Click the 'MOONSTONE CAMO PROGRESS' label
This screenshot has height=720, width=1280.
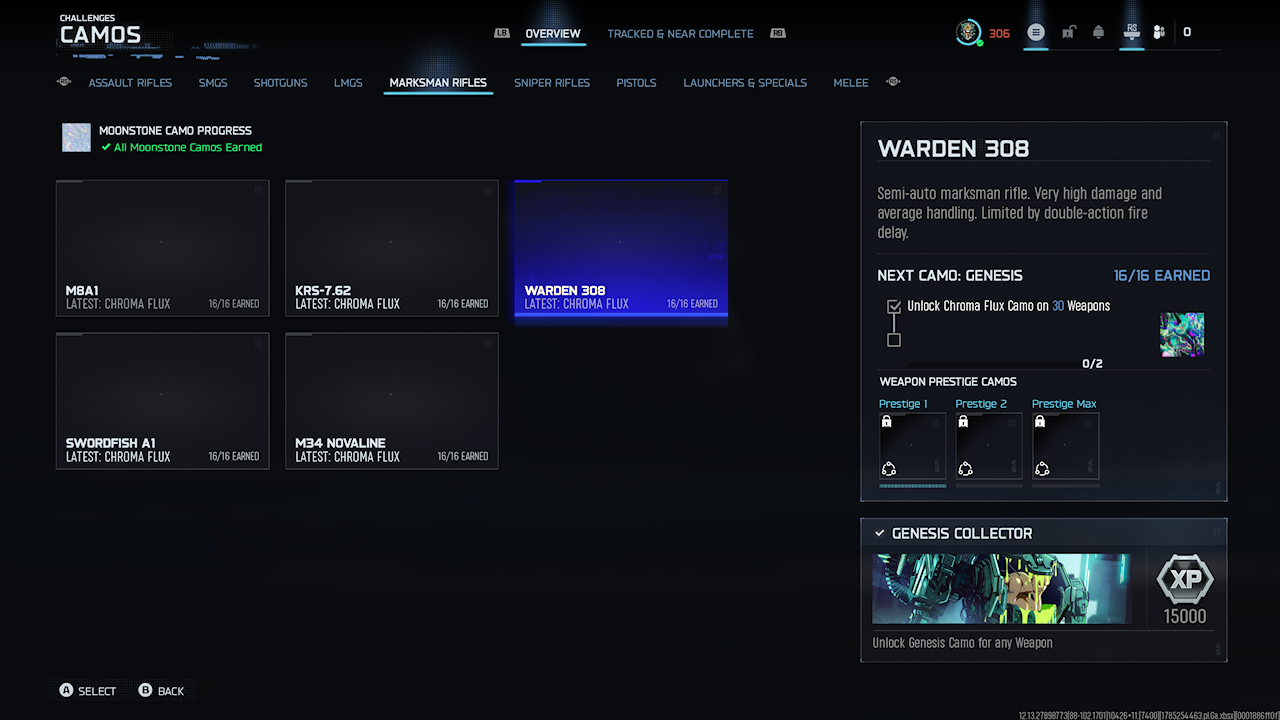pyautogui.click(x=175, y=130)
